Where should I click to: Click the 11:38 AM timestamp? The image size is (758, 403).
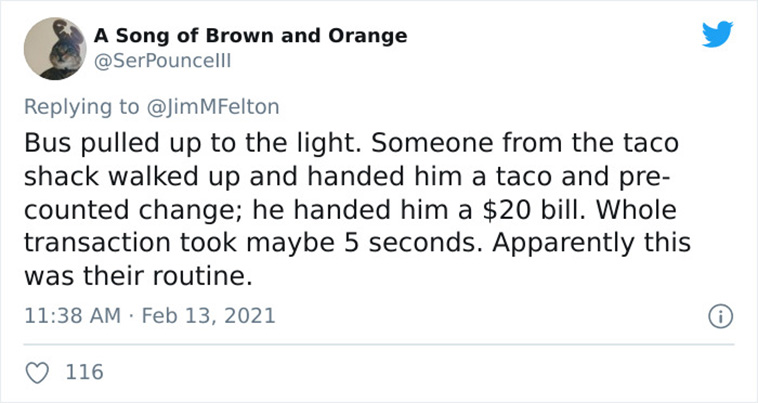[x=73, y=316]
